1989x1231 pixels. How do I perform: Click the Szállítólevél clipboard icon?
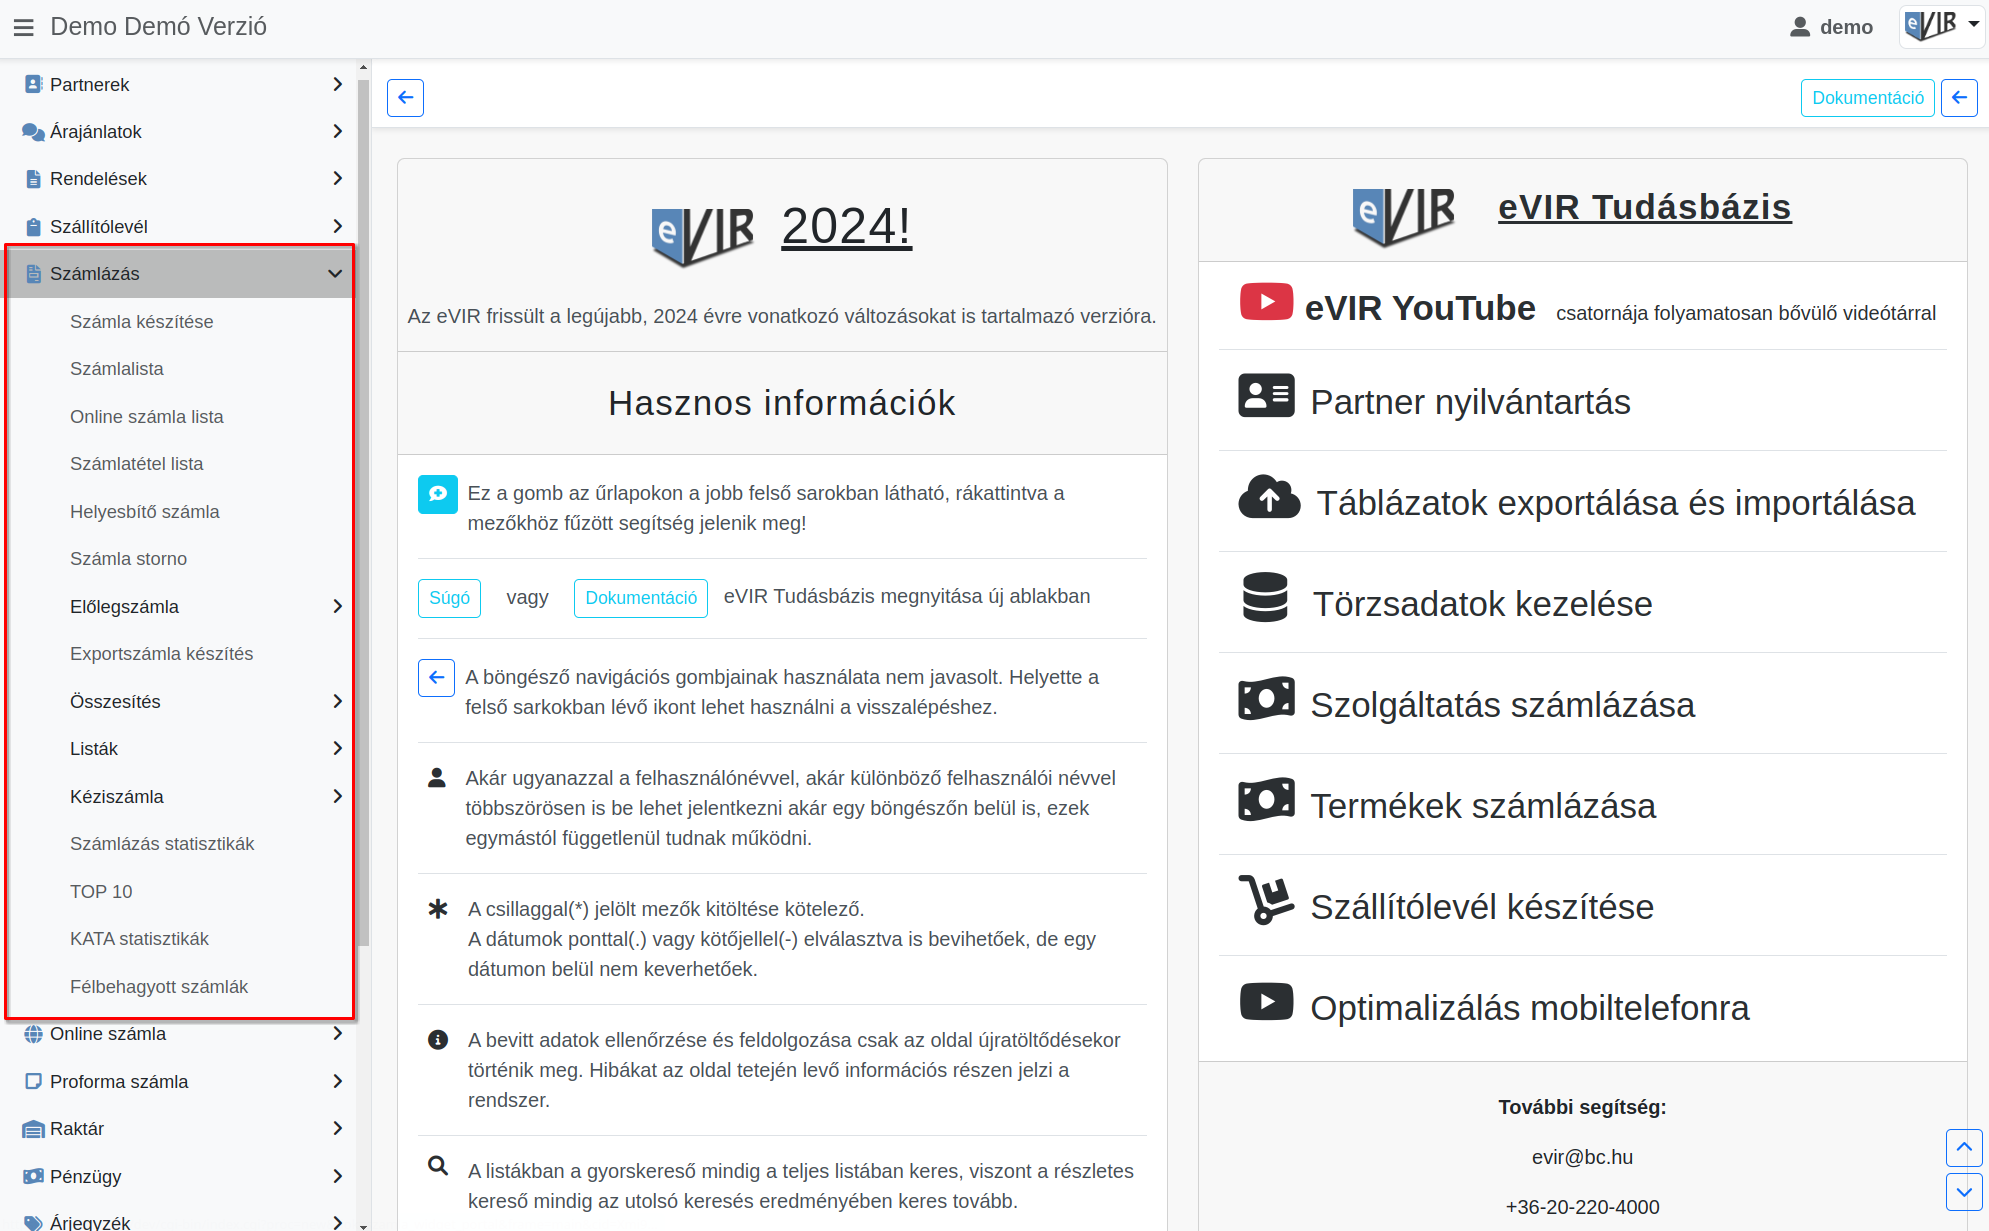33,227
